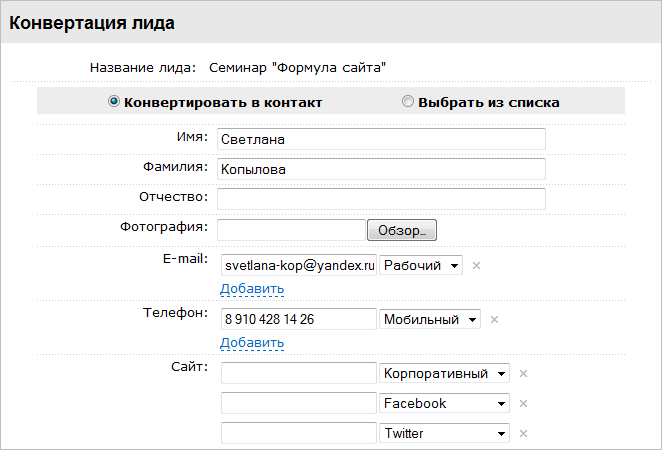Remove the Корпоративный site row x icon
The width and height of the screenshot is (662, 450).
coord(523,374)
